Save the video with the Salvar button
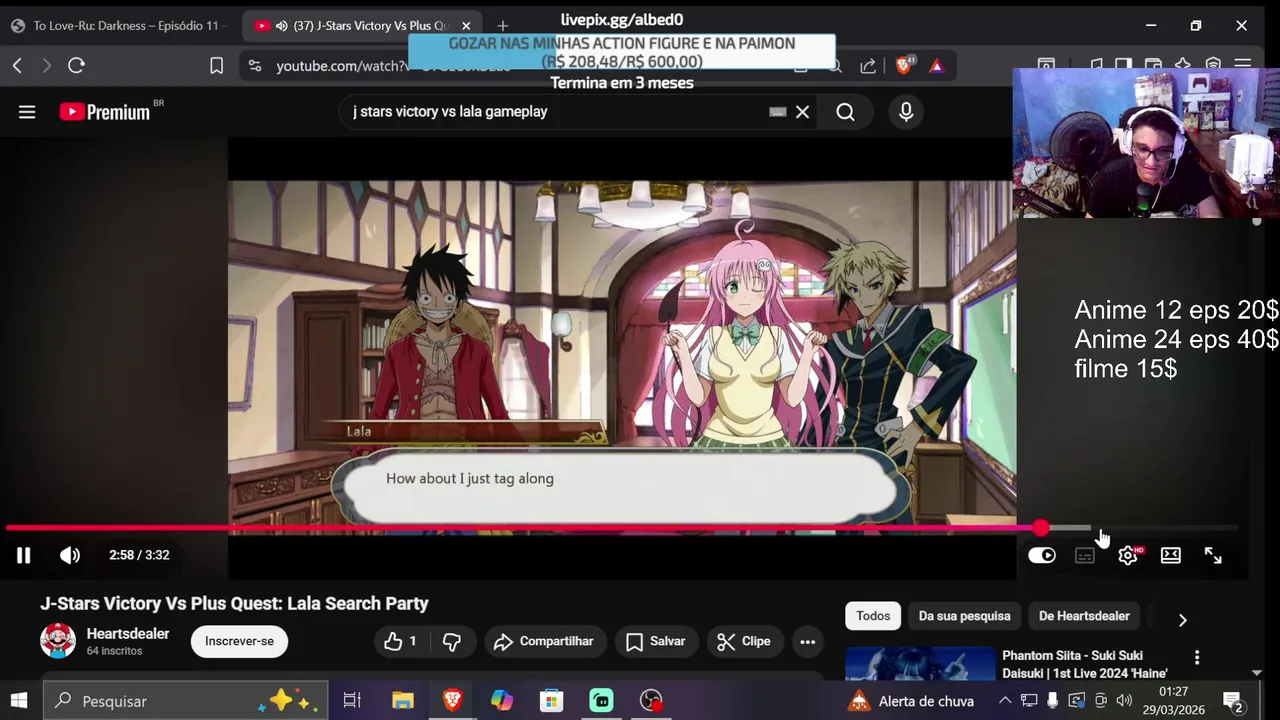Screen dimensions: 1280x720 point(656,641)
